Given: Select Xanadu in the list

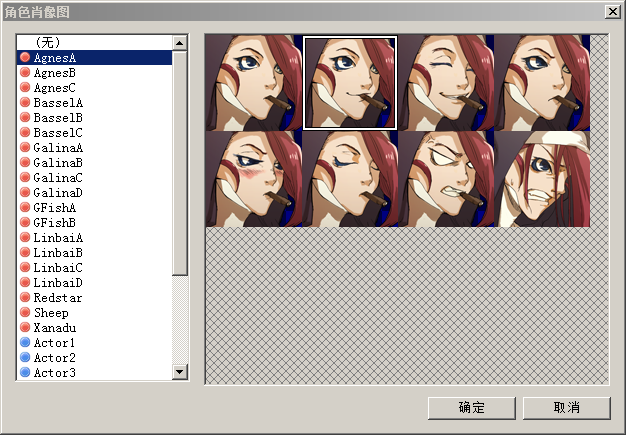Looking at the screenshot, I should 95,328.
